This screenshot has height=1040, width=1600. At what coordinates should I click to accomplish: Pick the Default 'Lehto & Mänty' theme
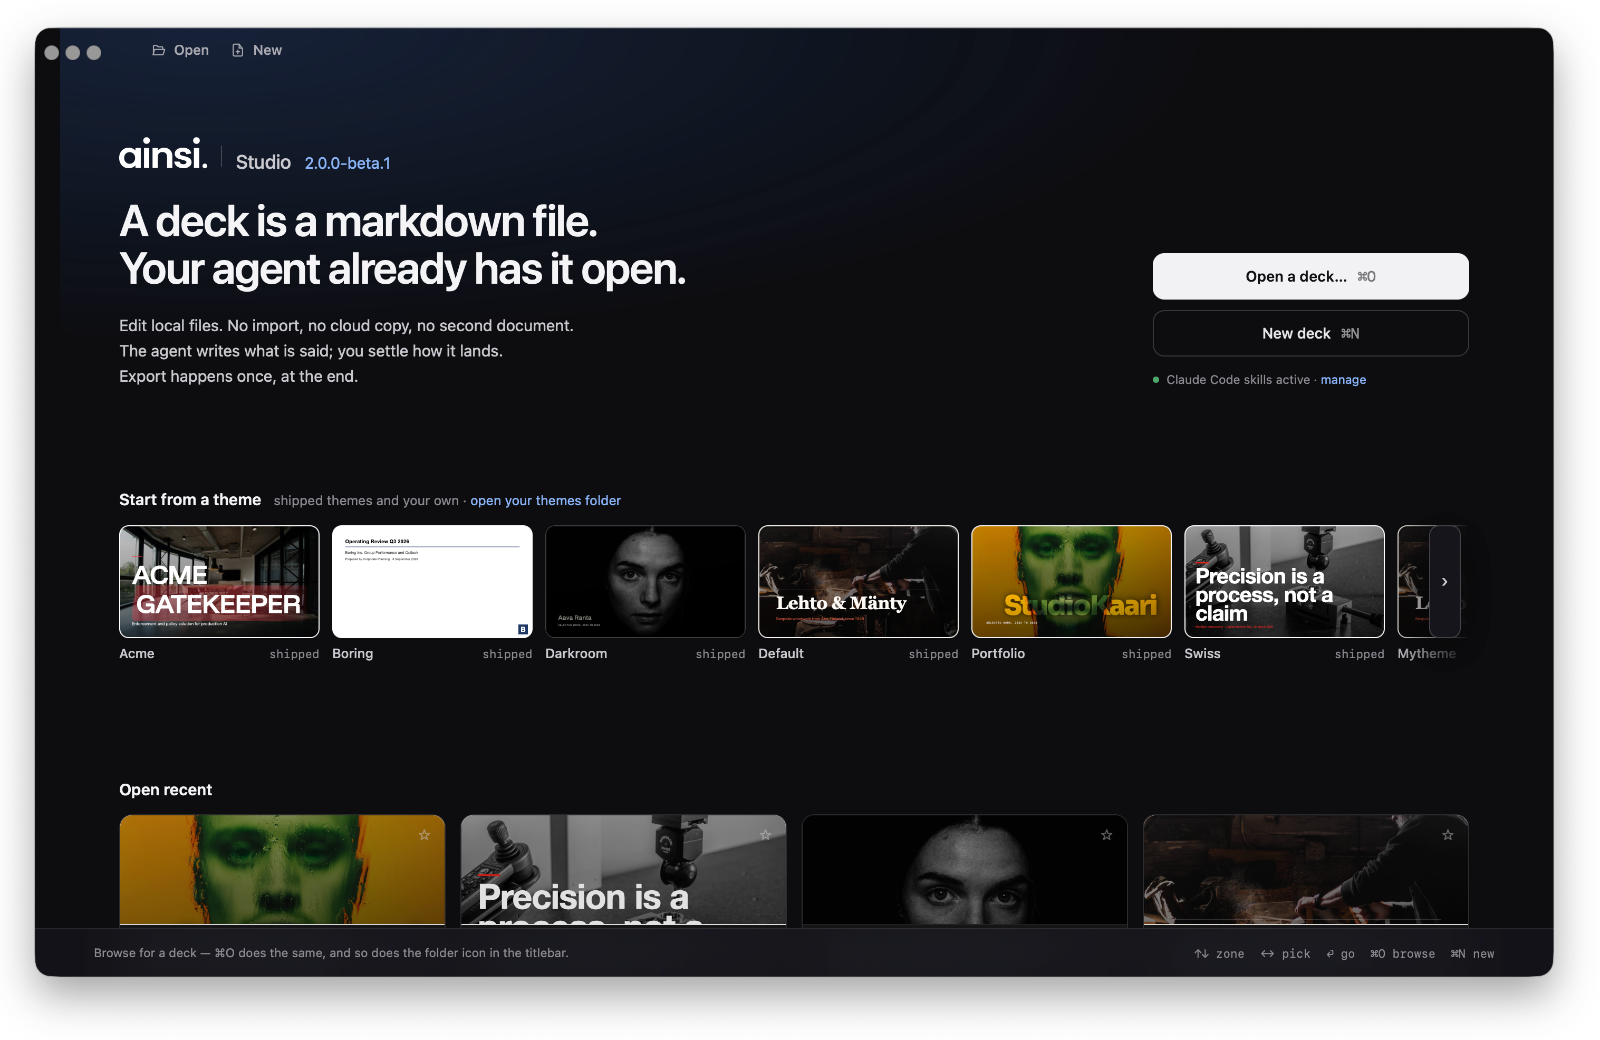pos(858,581)
